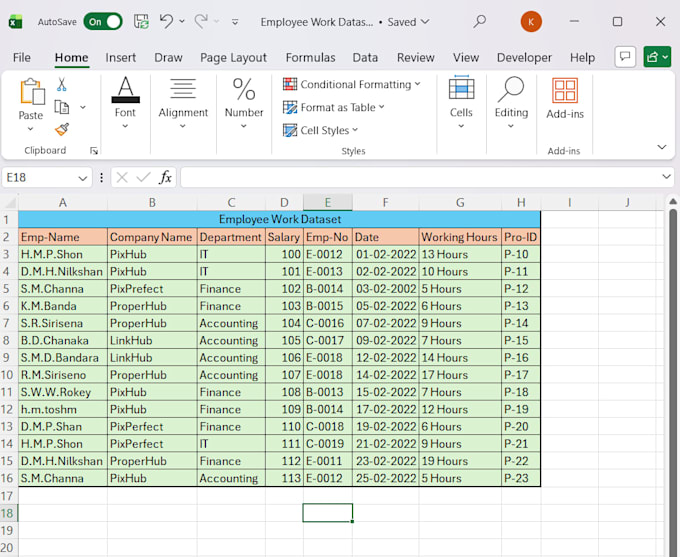Screen dimensions: 680x557
Task: Open the File menu tab
Action: [x=22, y=57]
